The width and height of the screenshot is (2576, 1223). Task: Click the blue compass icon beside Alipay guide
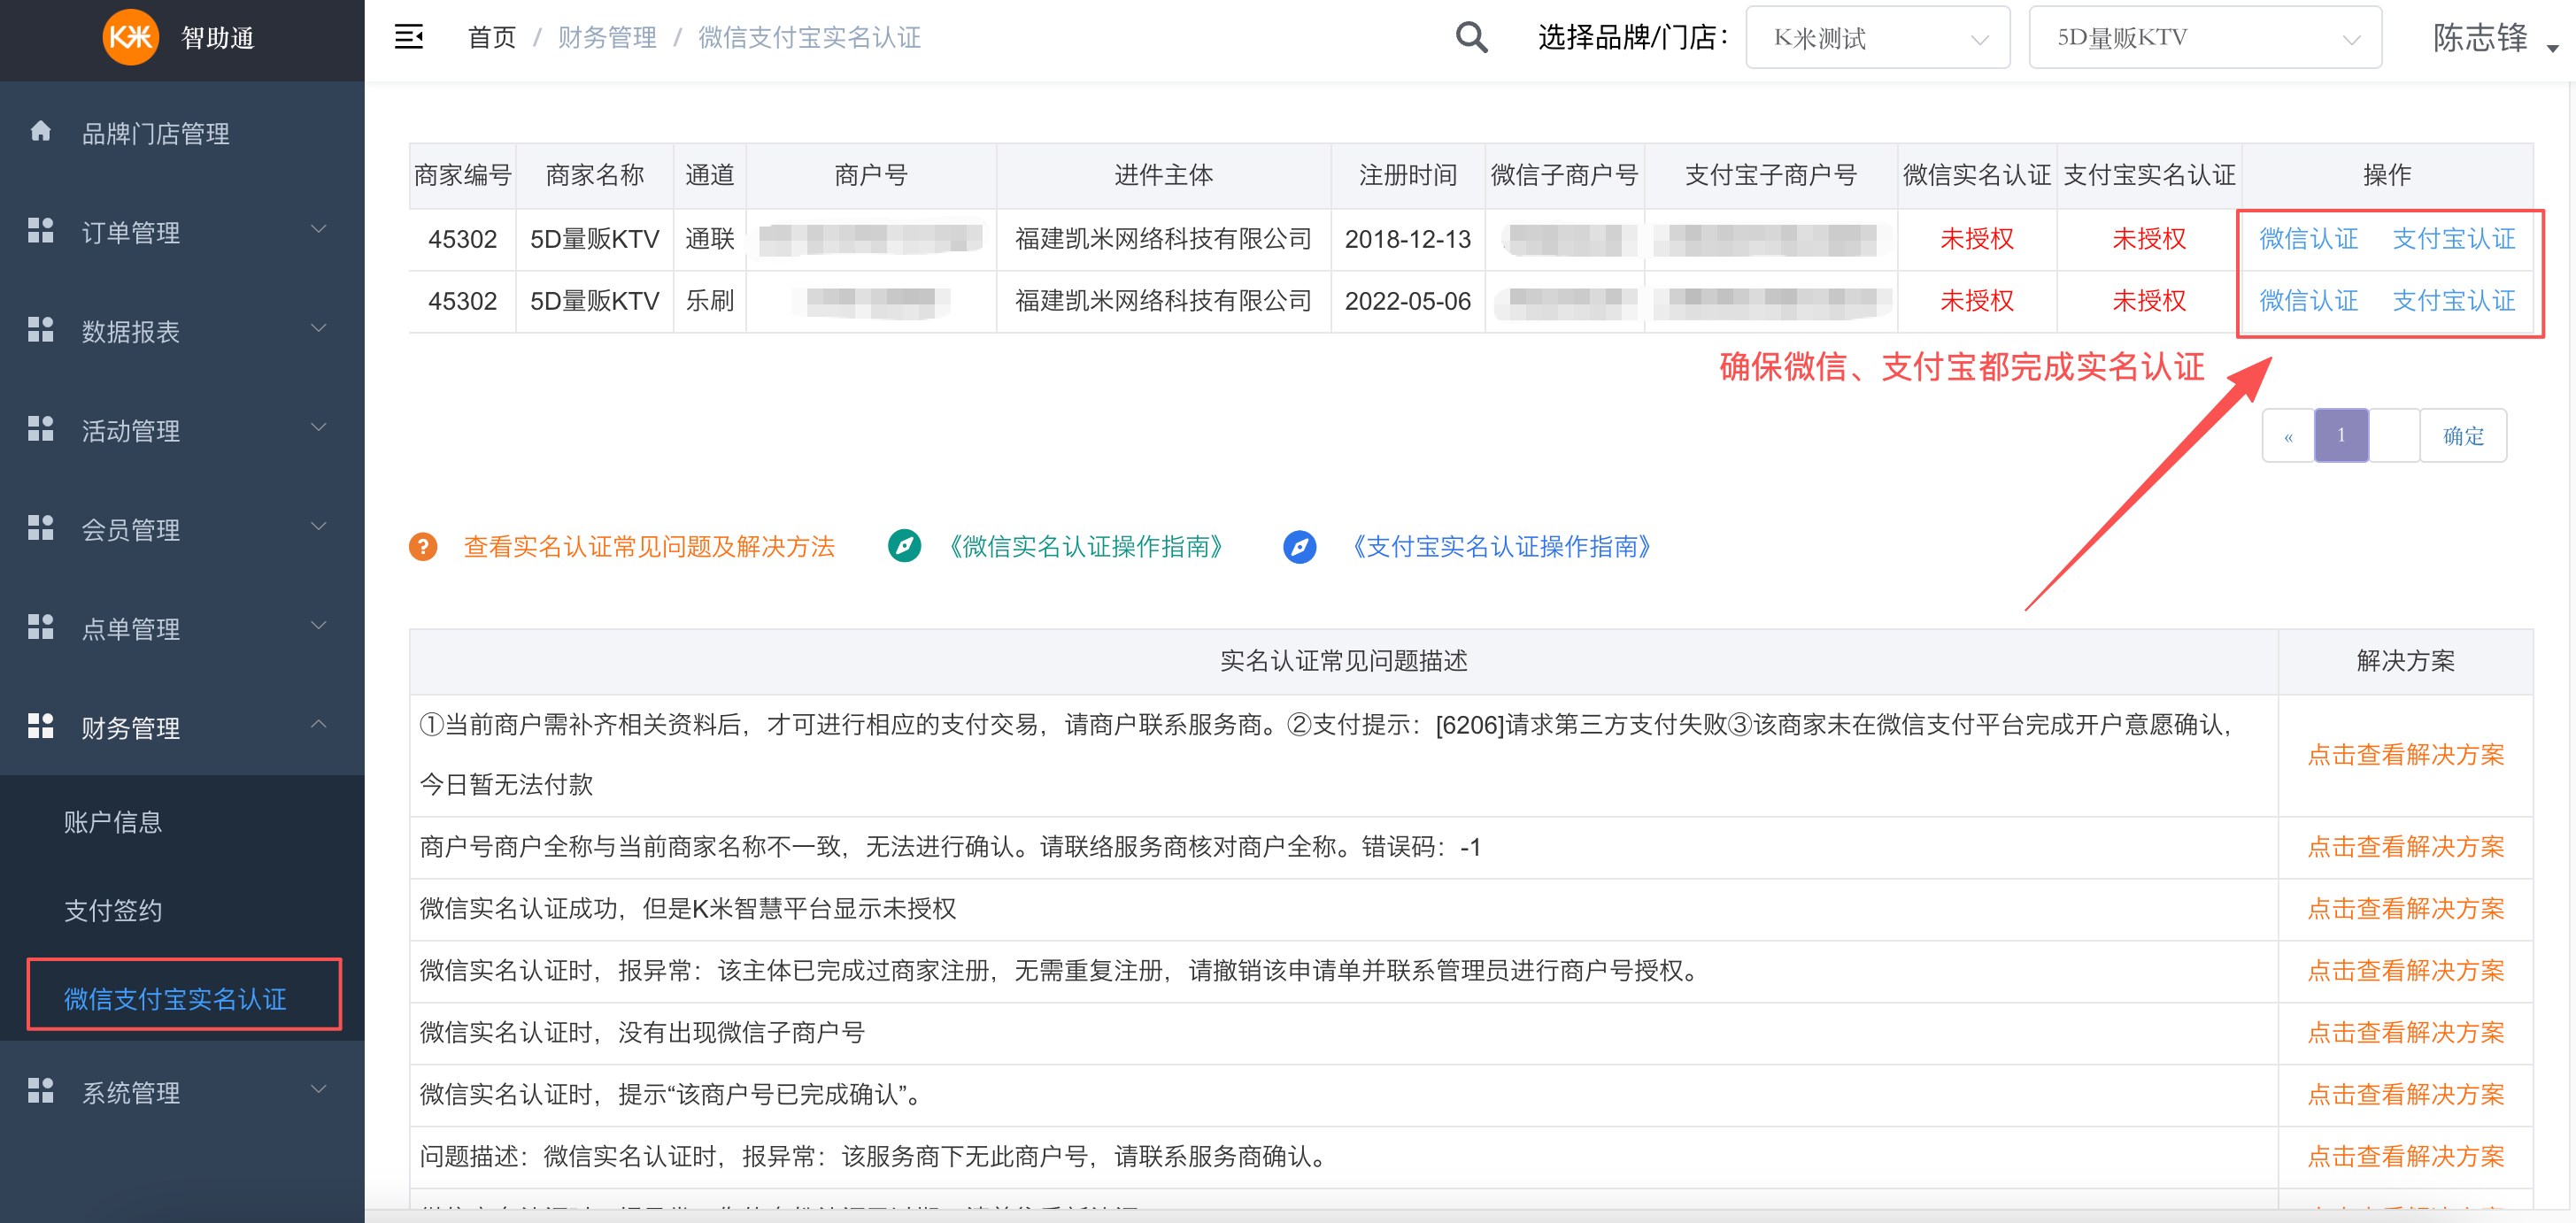click(1299, 547)
